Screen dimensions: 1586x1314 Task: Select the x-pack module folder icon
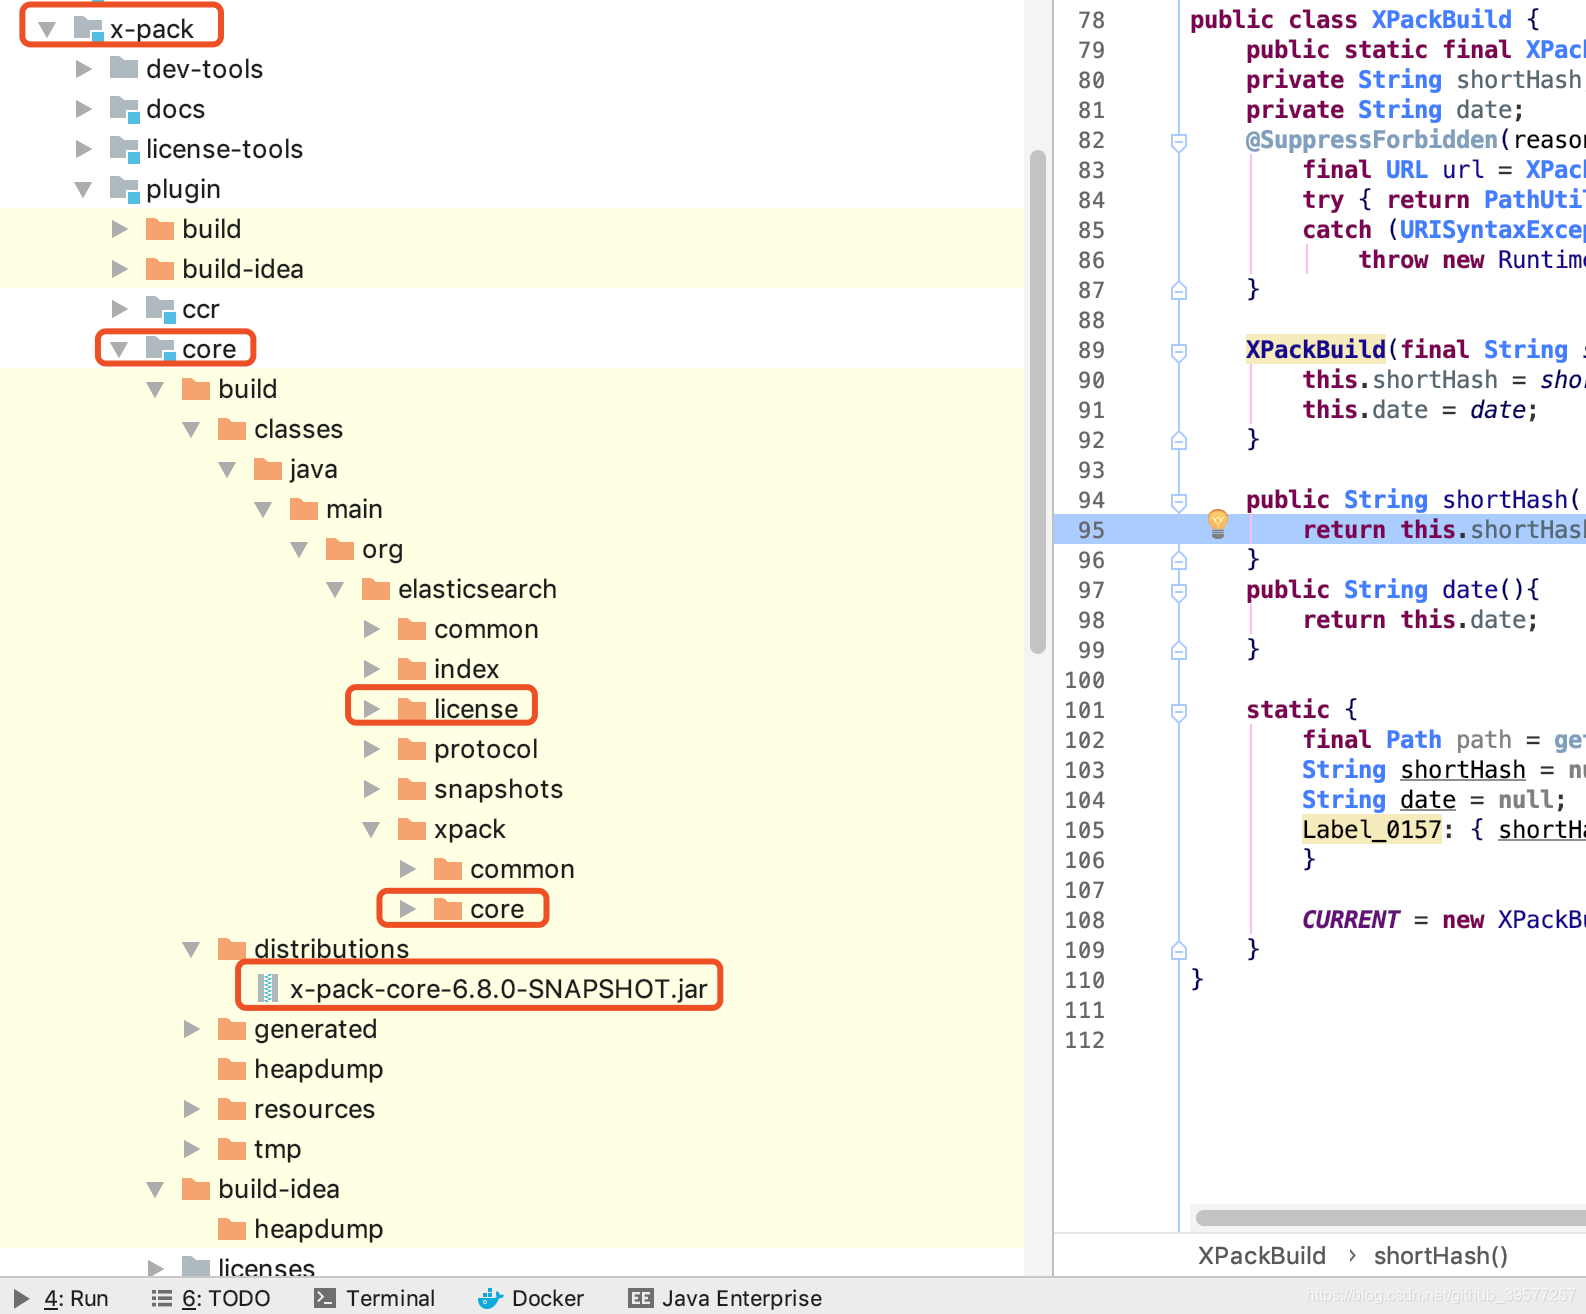(x=89, y=29)
